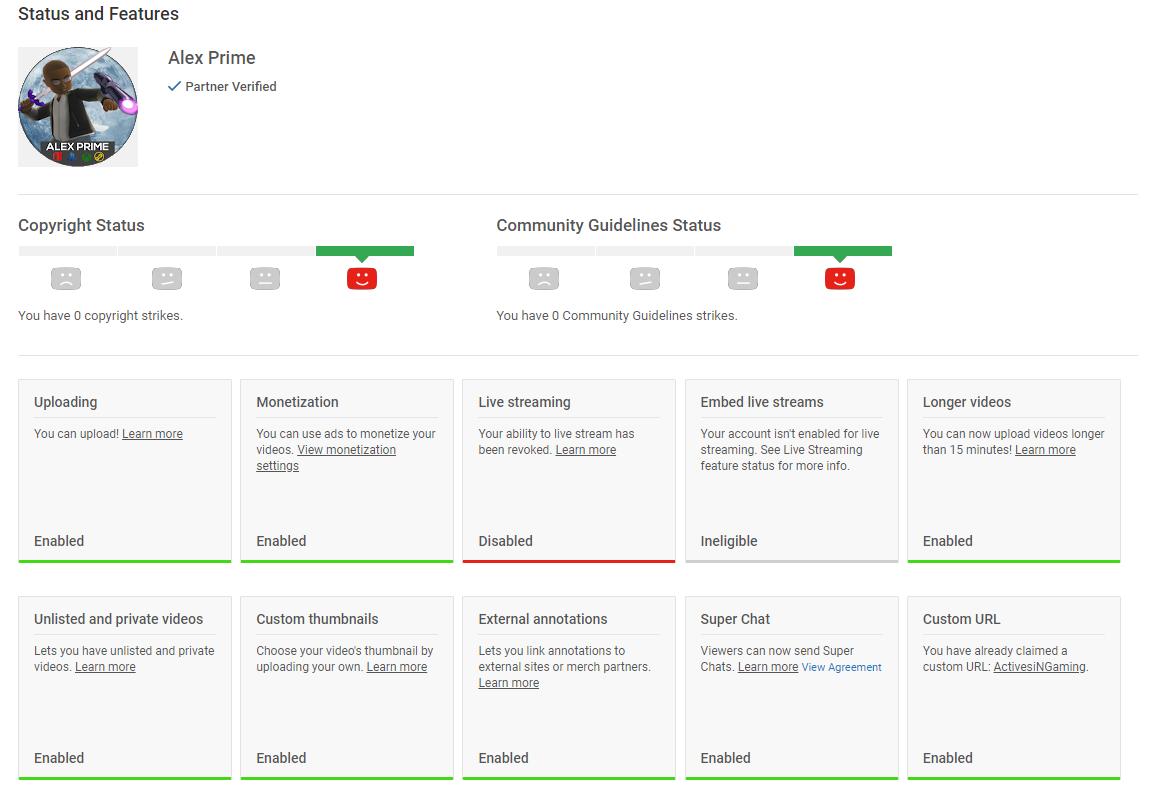Click the Status and Features heading

pyautogui.click(x=98, y=14)
